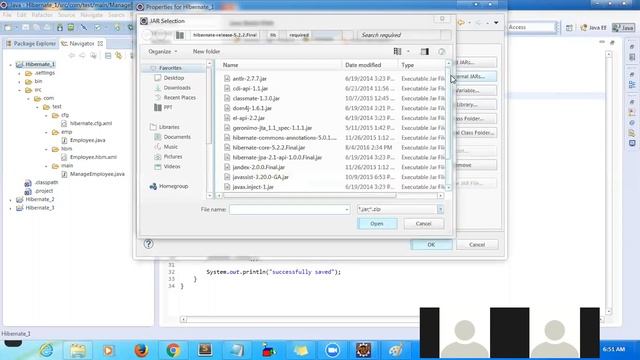640x360 pixels.
Task: Open the Chrome icon in the taskbar
Action: 173,350
